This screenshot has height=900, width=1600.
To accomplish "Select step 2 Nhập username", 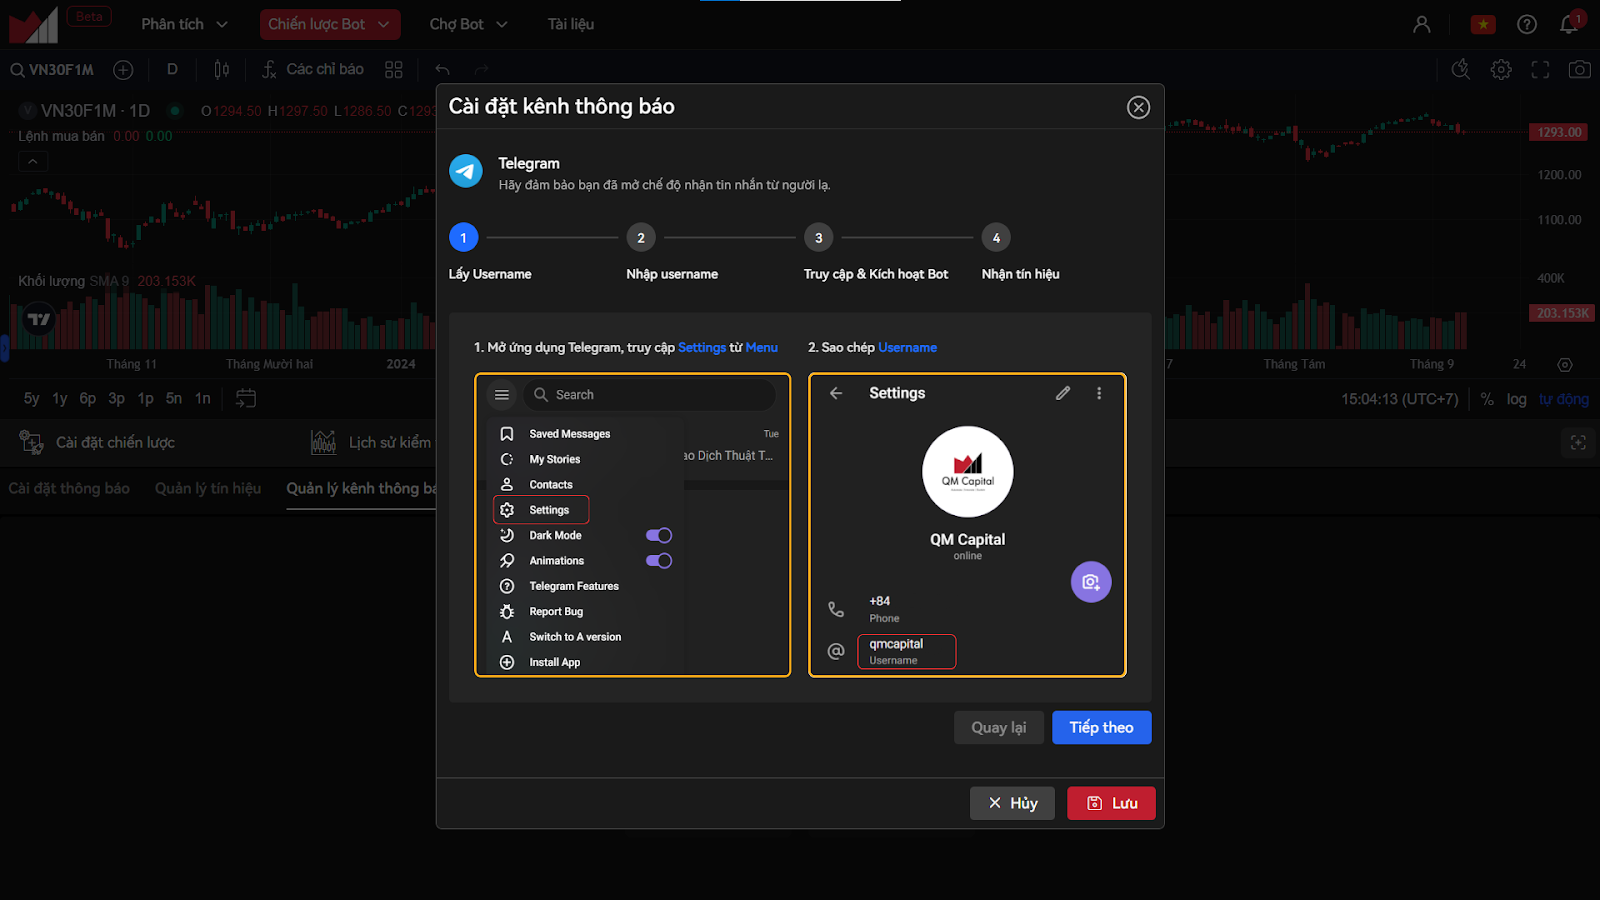I will tap(641, 238).
